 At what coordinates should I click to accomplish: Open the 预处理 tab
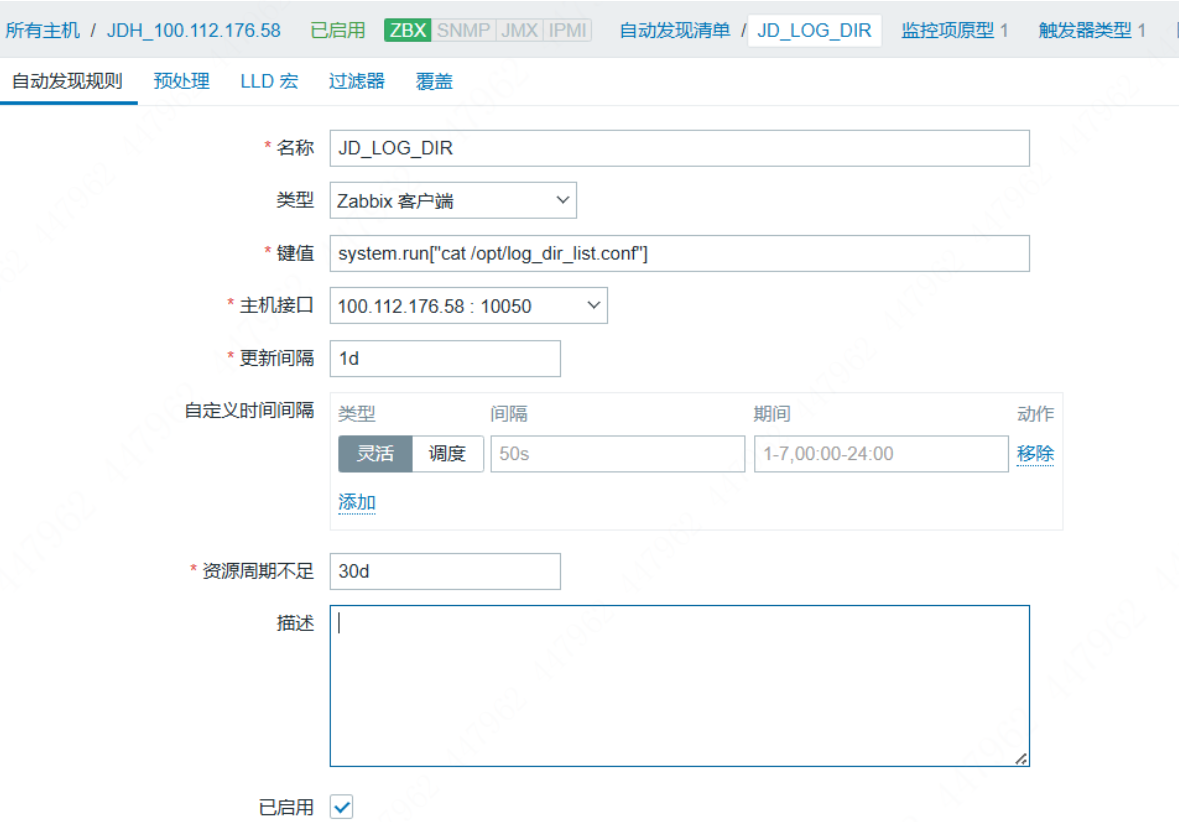tap(181, 81)
